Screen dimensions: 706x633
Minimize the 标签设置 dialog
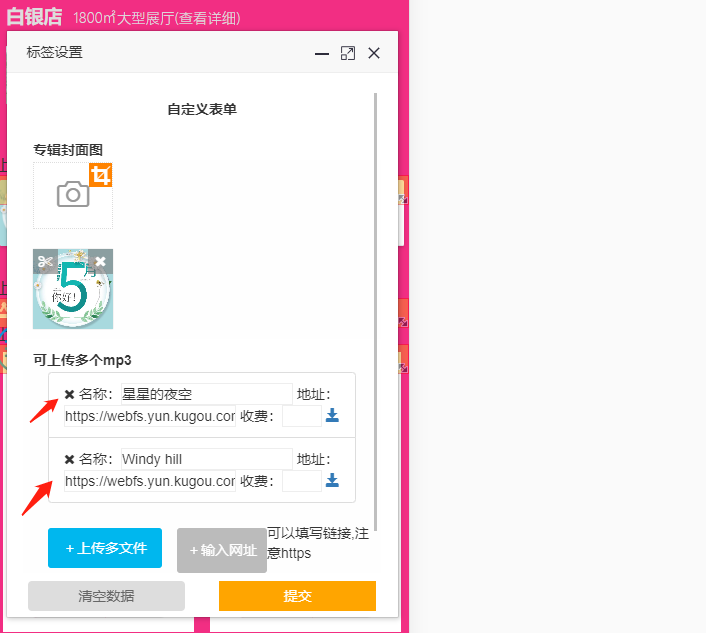click(322, 54)
